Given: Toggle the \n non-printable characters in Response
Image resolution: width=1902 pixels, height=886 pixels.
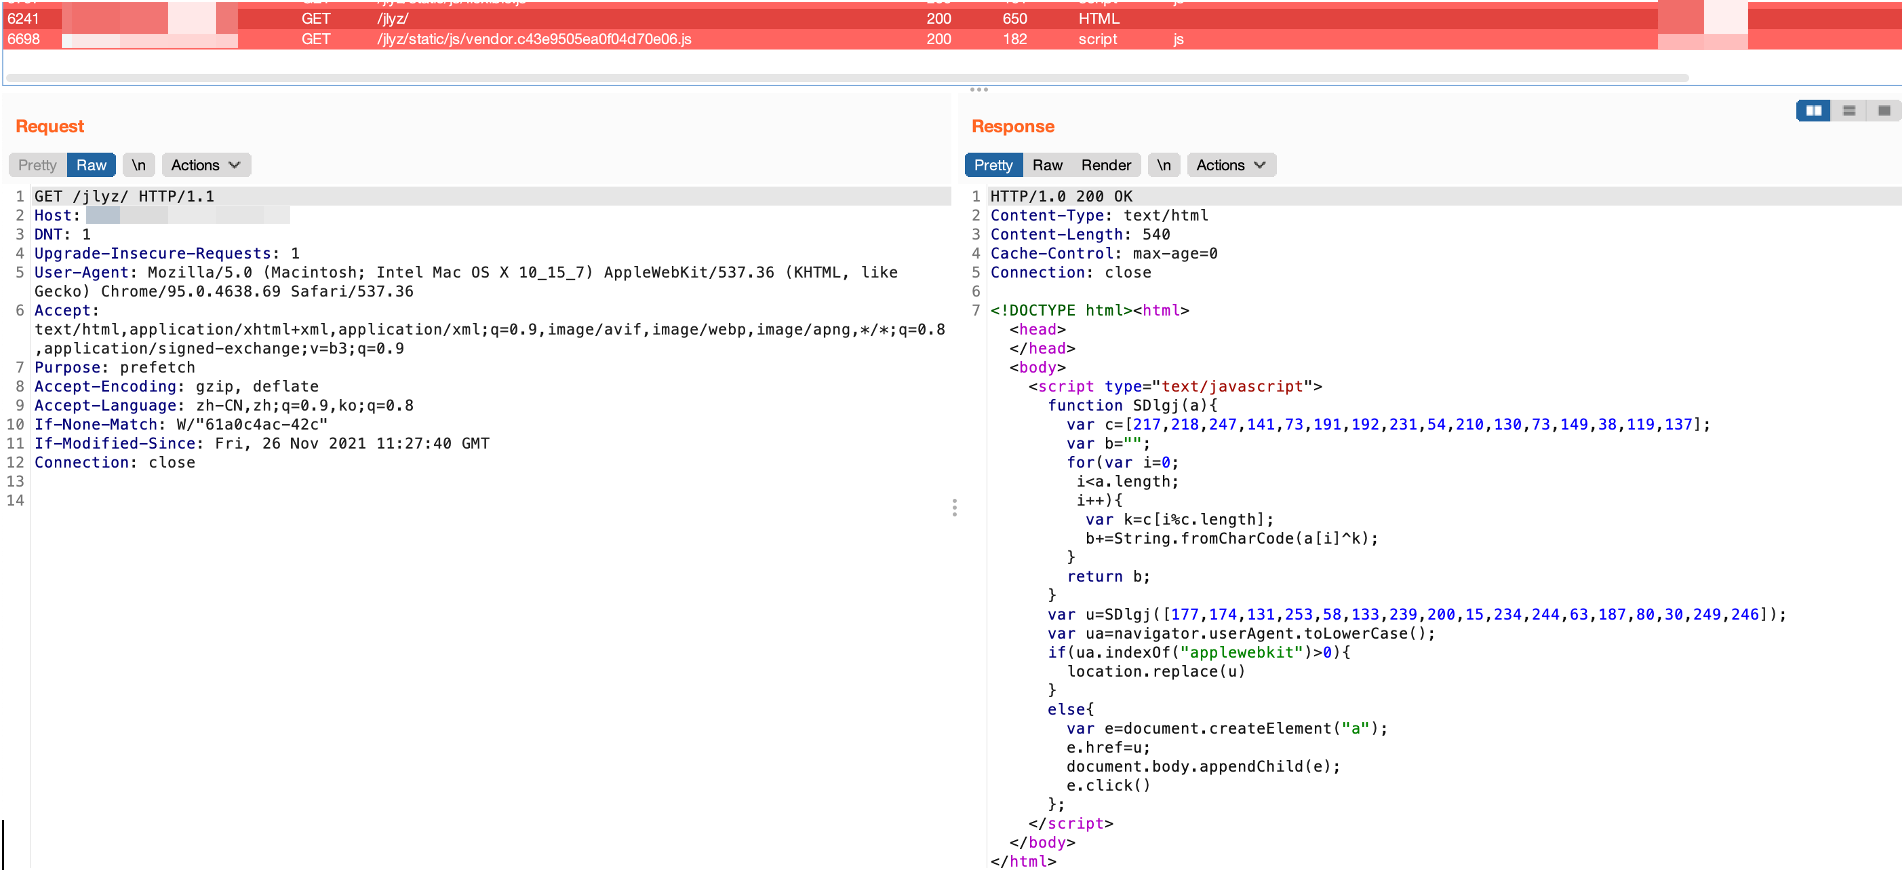Looking at the screenshot, I should click(x=1164, y=165).
